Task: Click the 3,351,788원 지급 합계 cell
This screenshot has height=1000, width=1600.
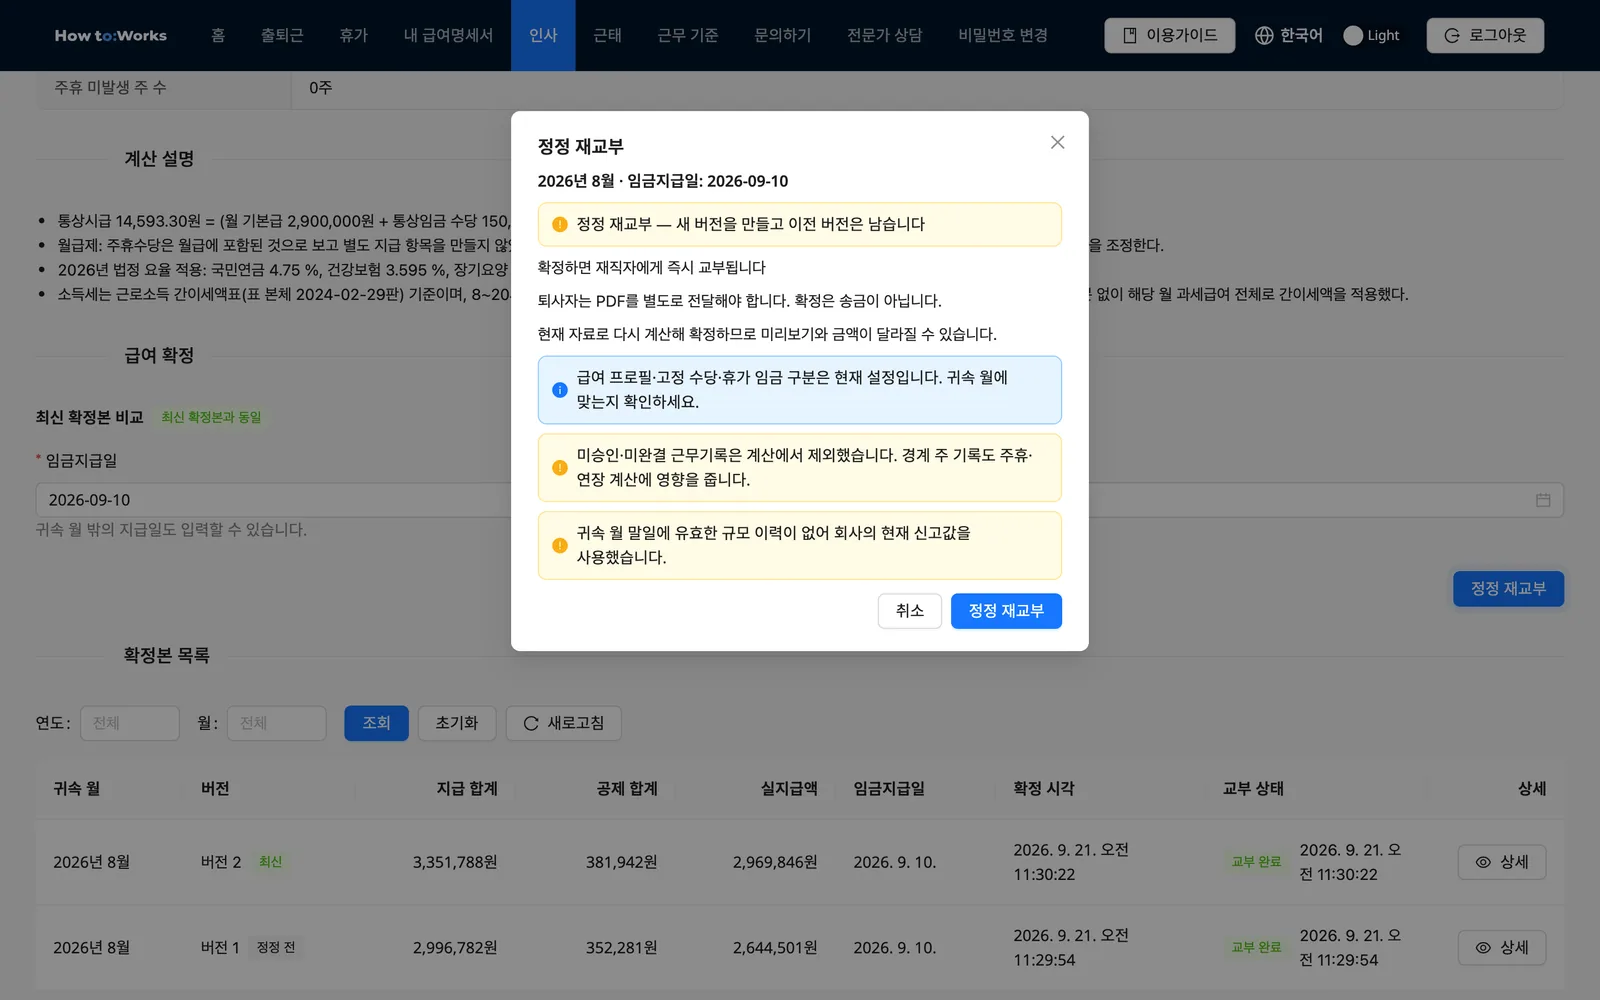Action: click(455, 862)
